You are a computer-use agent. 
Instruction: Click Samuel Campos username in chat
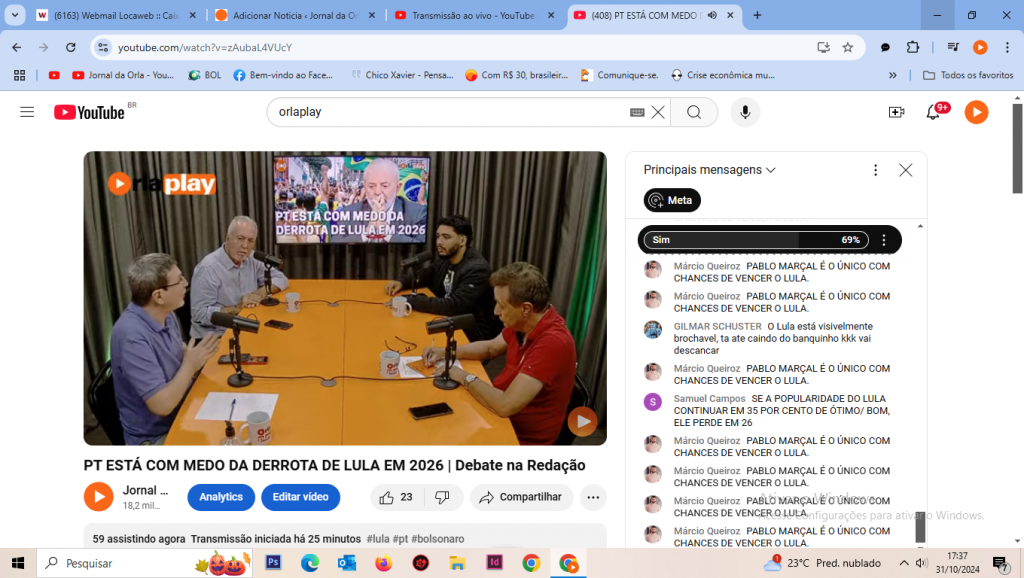pyautogui.click(x=709, y=398)
